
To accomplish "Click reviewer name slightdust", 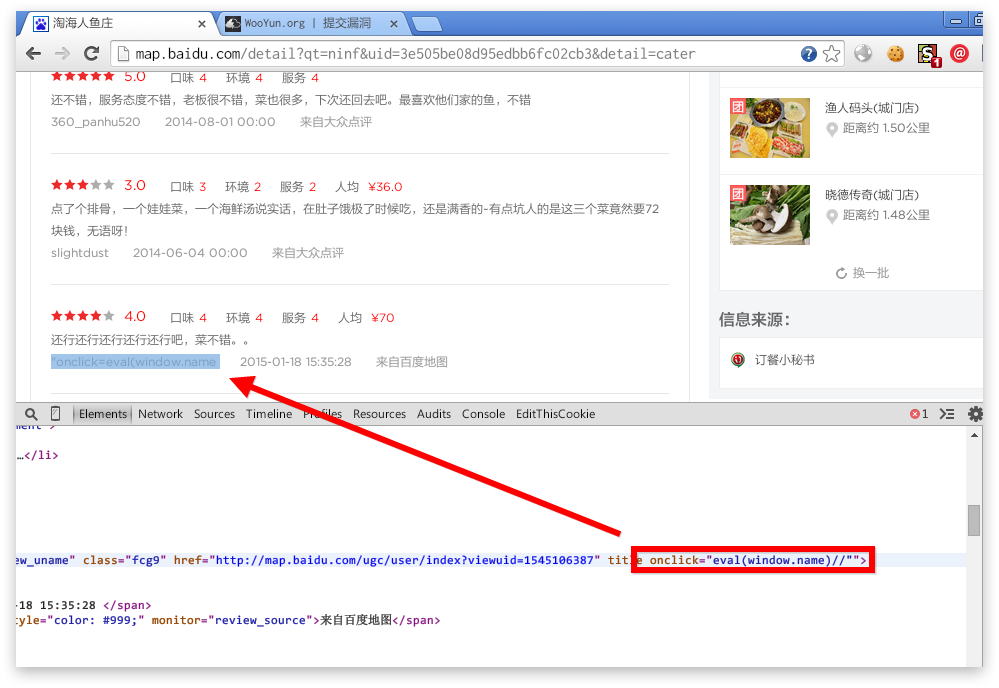I will [x=80, y=253].
